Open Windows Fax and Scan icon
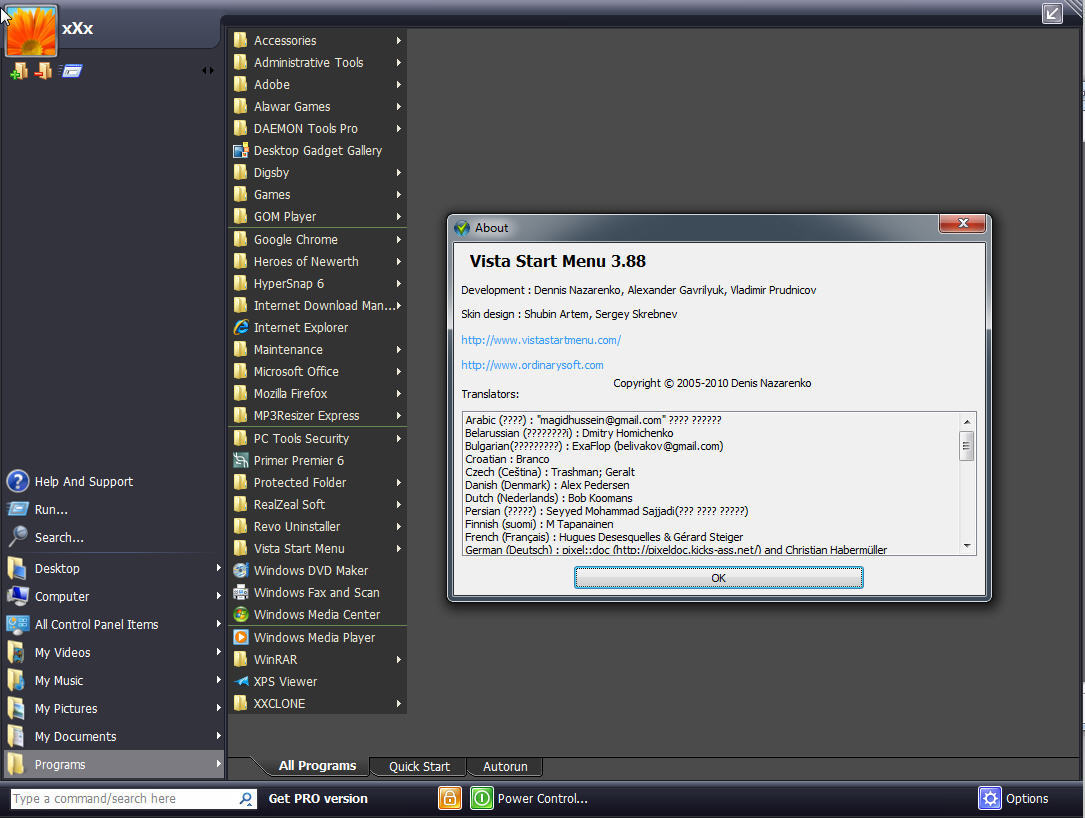The height and width of the screenshot is (818, 1085). [x=241, y=592]
